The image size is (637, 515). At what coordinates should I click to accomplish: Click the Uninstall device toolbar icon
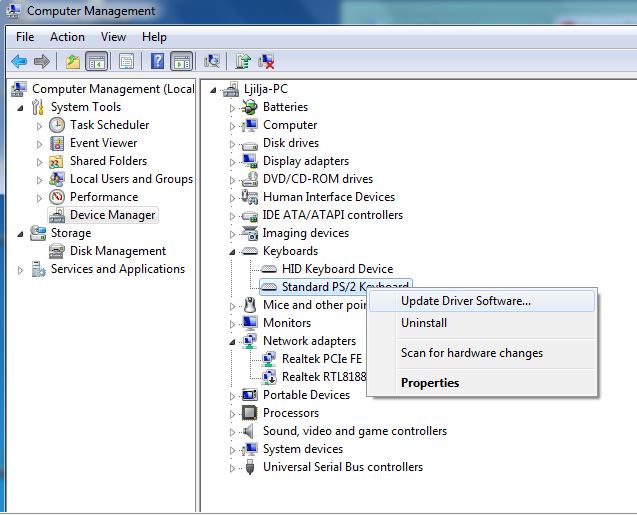tap(266, 62)
